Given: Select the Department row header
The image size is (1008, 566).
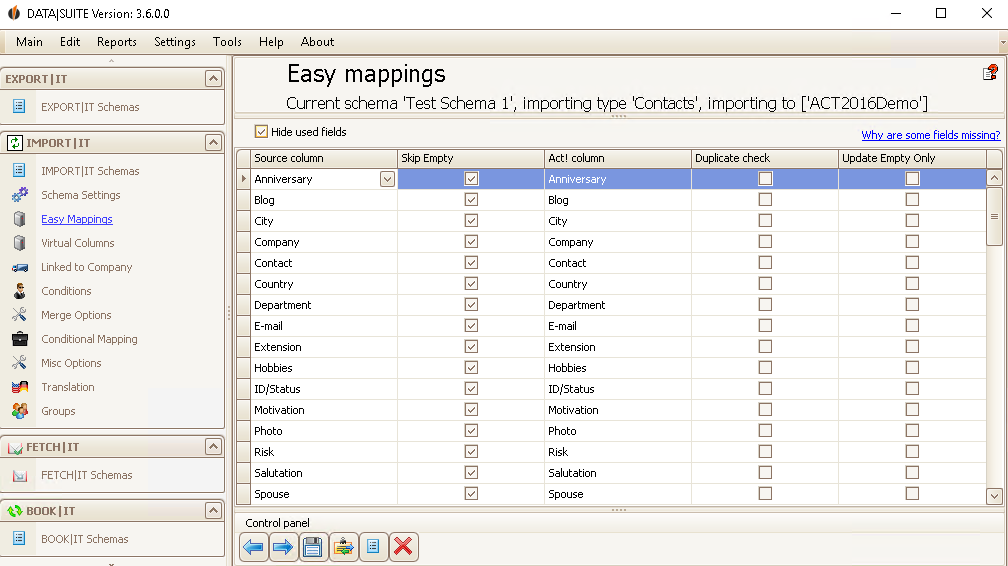Looking at the screenshot, I should pos(244,305).
